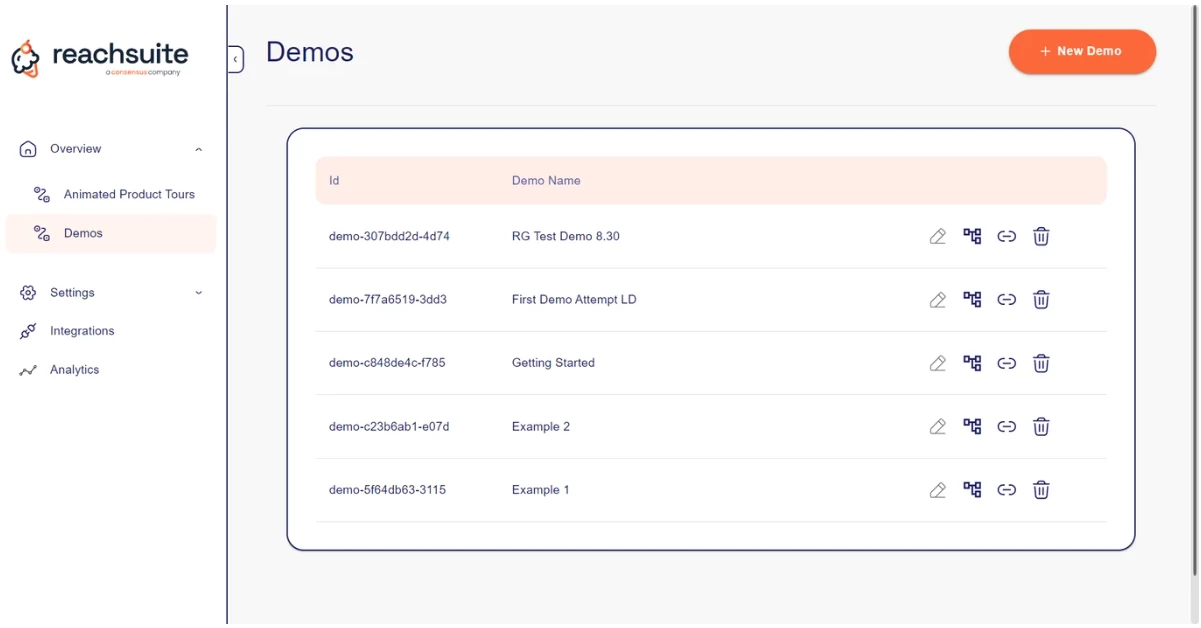Open the Analytics section
This screenshot has height=628, width=1201.
point(74,370)
